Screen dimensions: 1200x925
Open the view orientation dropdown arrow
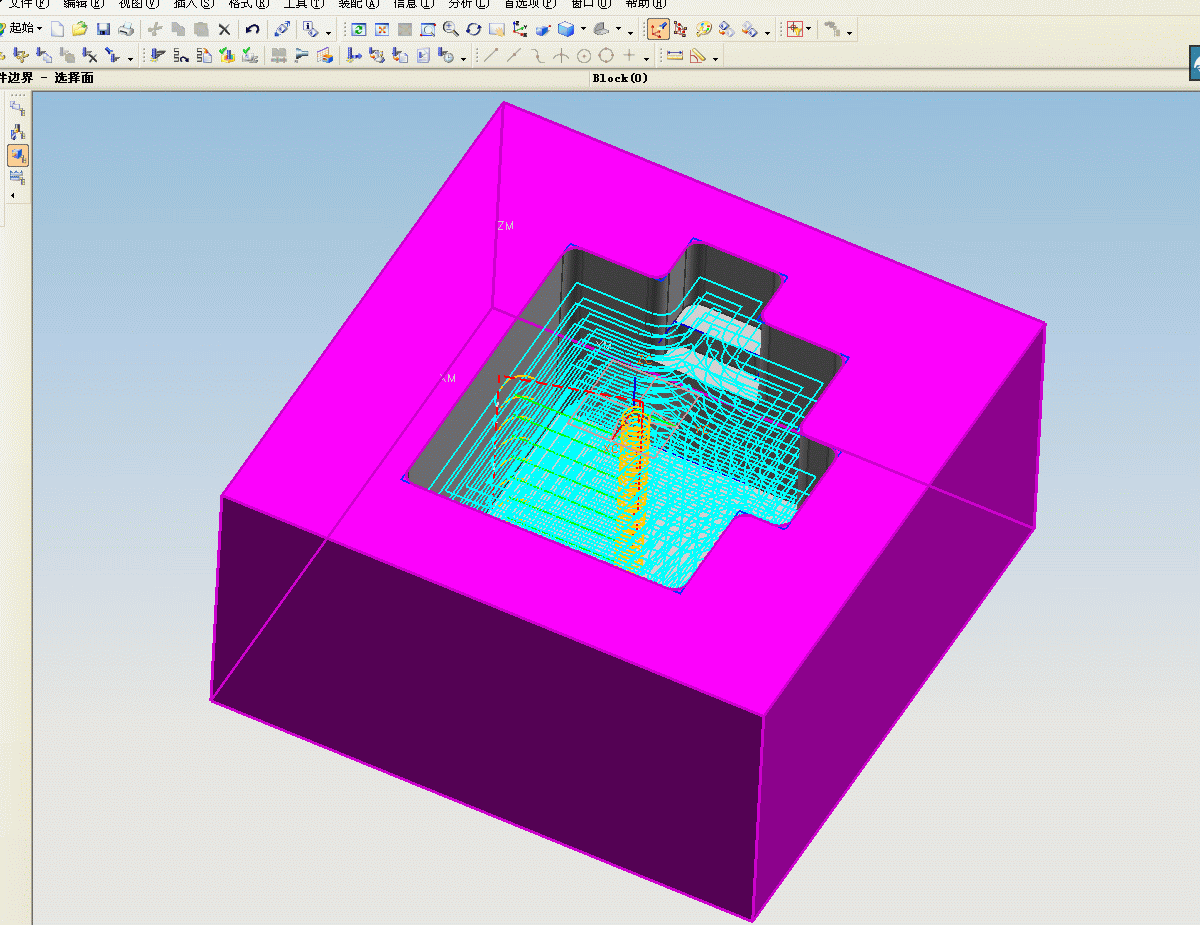point(583,30)
